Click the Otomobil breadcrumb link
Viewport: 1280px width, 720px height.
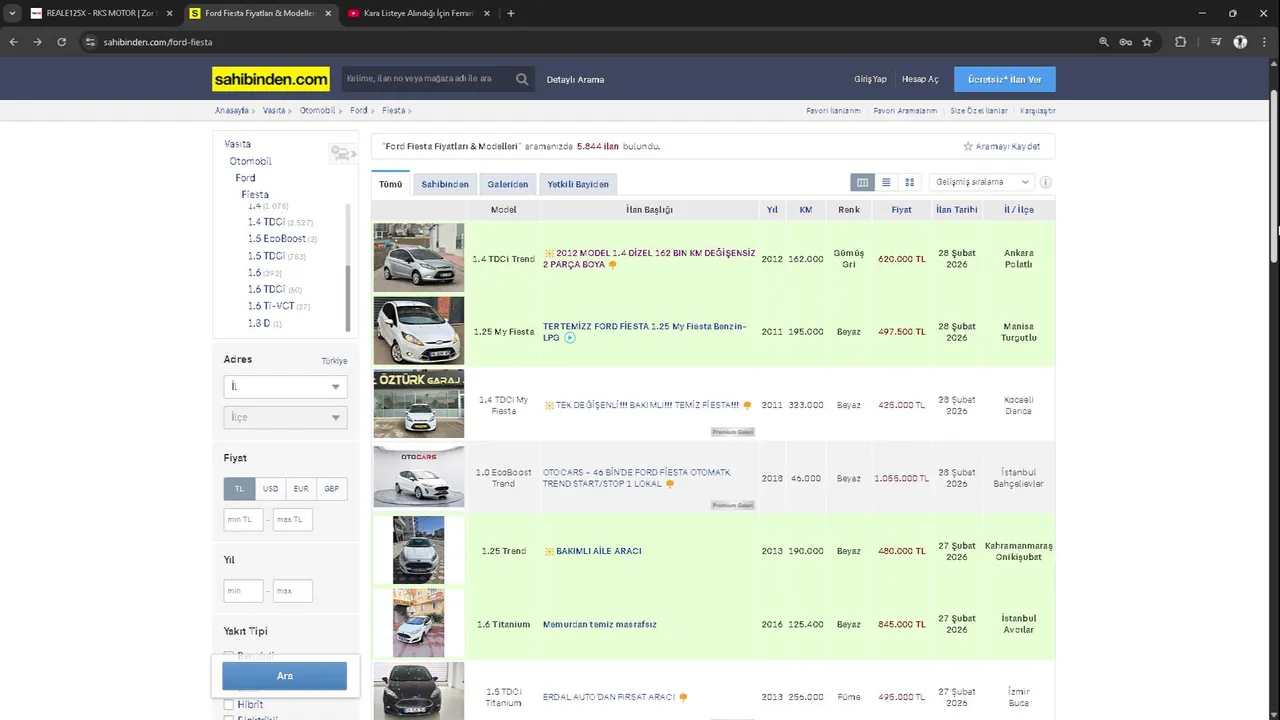pos(317,111)
